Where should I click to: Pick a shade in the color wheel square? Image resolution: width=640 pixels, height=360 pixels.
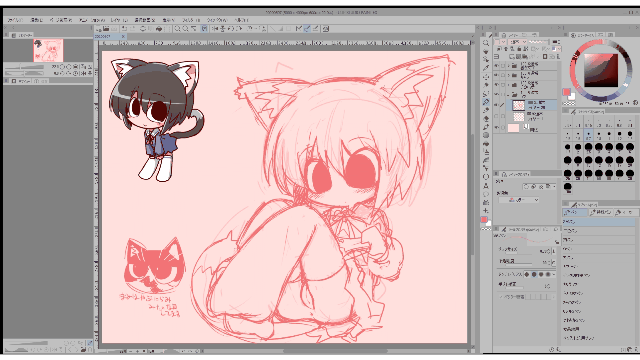pos(601,70)
